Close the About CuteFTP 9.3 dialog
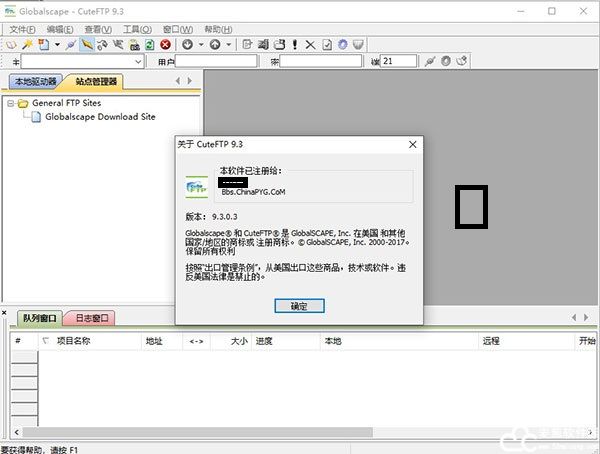The image size is (600, 454). [x=412, y=144]
